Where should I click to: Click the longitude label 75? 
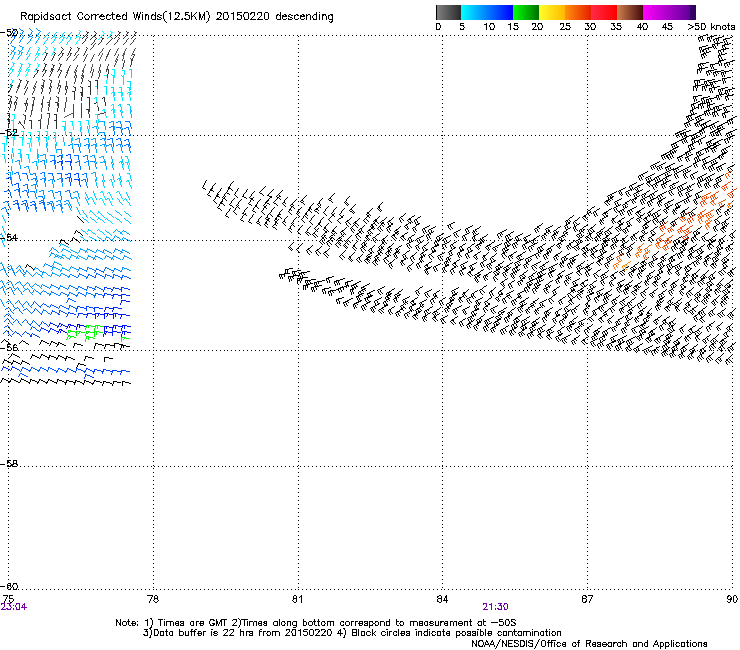[x=8, y=599]
